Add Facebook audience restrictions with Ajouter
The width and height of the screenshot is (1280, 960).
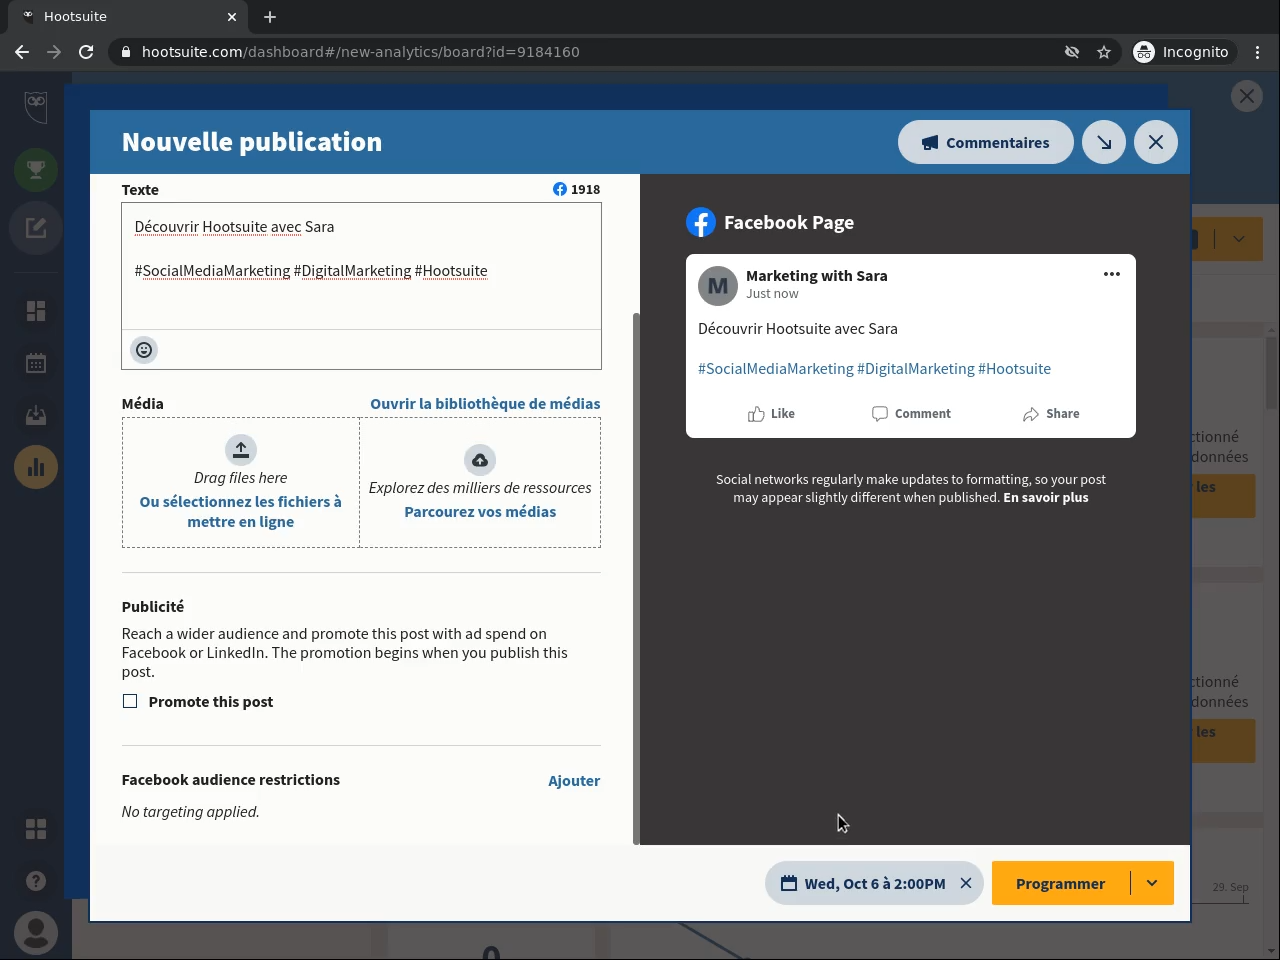[x=574, y=781]
